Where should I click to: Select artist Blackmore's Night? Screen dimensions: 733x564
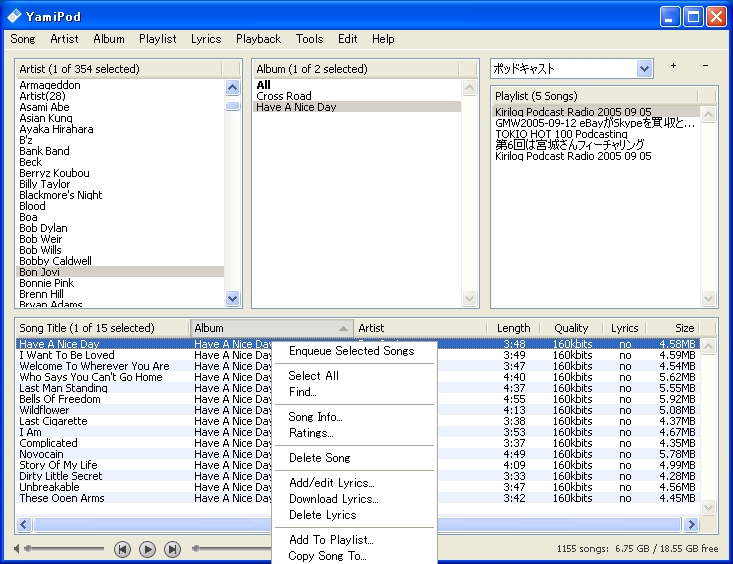point(120,195)
